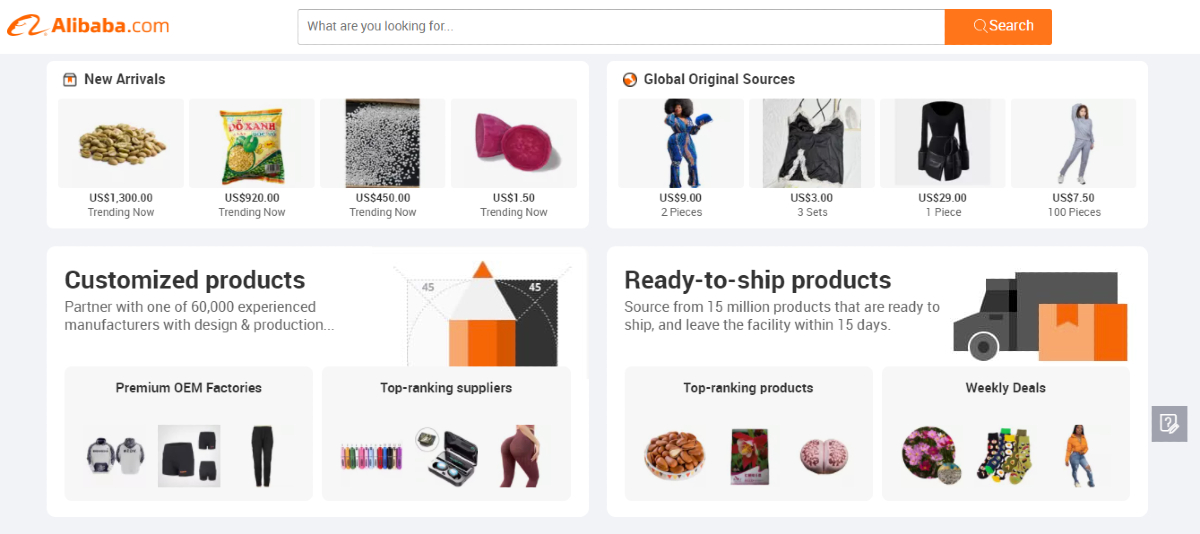View the Weekly Deals card
Screen dimensions: 1200x534
[1005, 433]
